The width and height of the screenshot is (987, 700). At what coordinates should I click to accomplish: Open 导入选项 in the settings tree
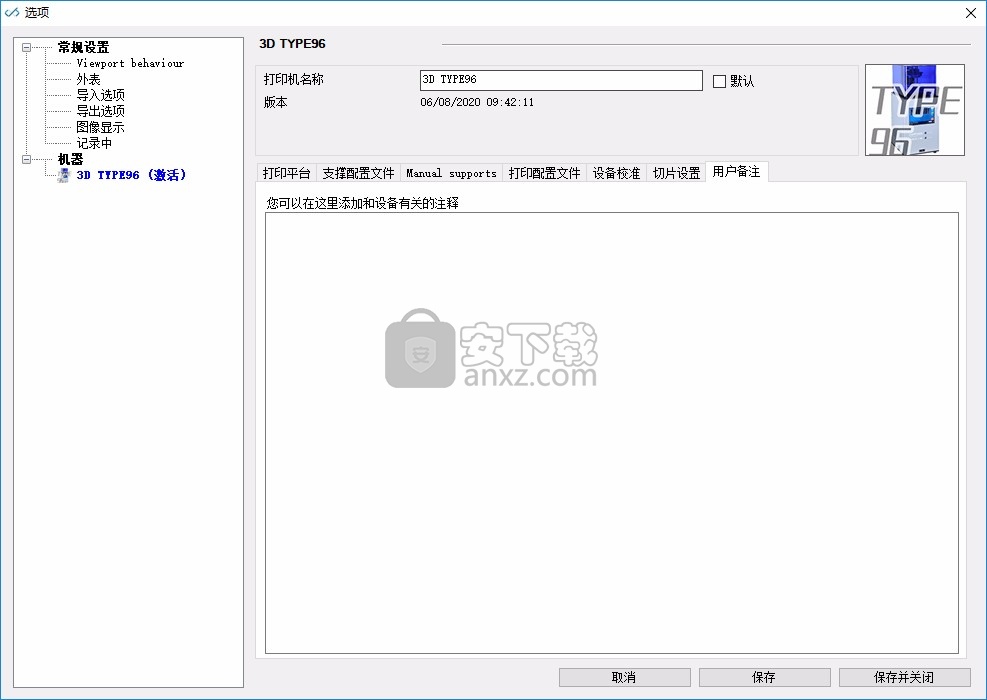[101, 95]
